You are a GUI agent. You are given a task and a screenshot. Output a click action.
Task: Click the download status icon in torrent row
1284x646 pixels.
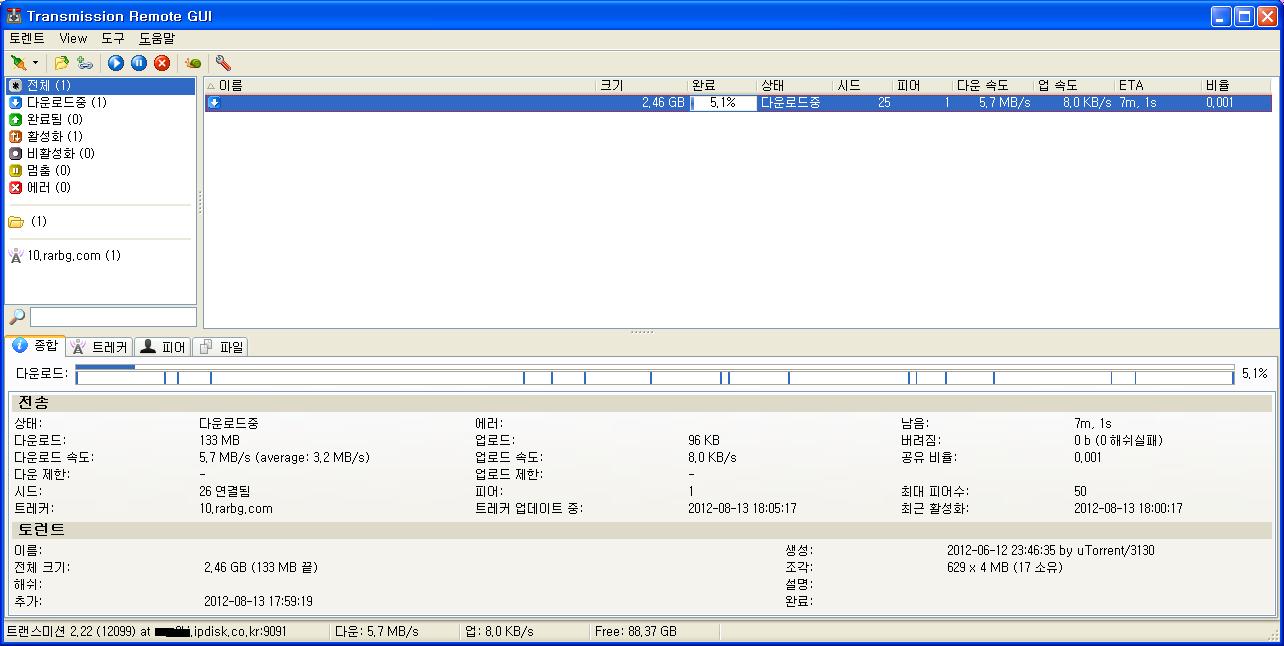point(213,102)
